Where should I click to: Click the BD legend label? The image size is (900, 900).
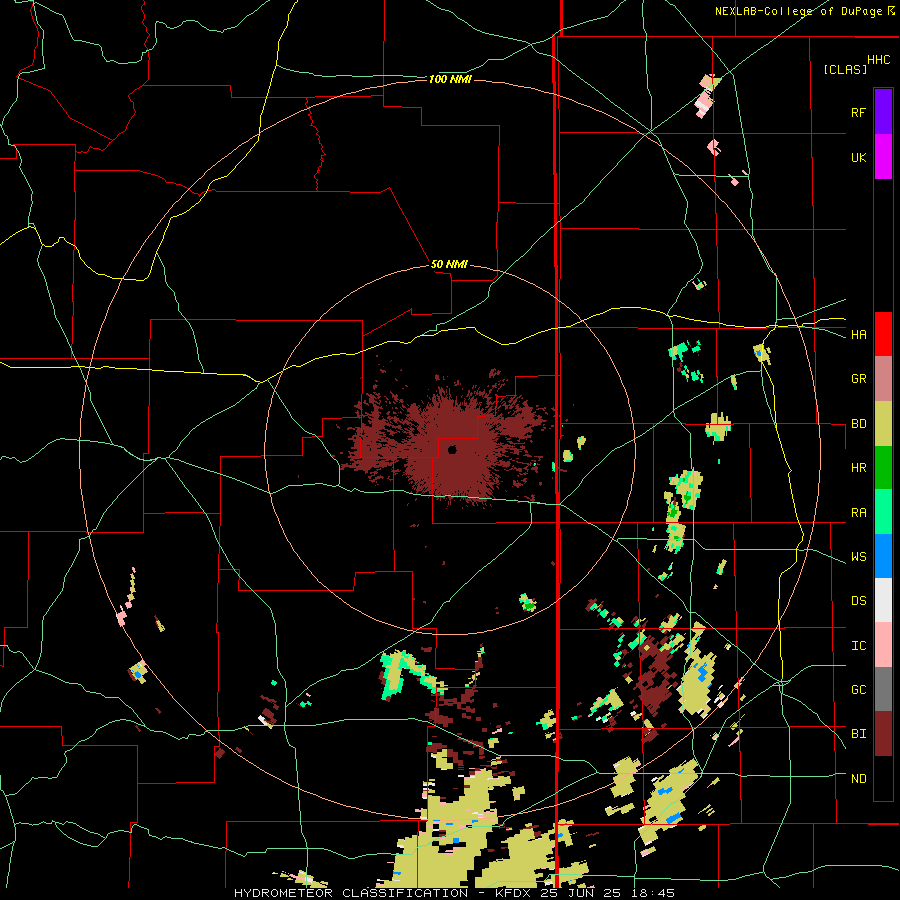(858, 424)
